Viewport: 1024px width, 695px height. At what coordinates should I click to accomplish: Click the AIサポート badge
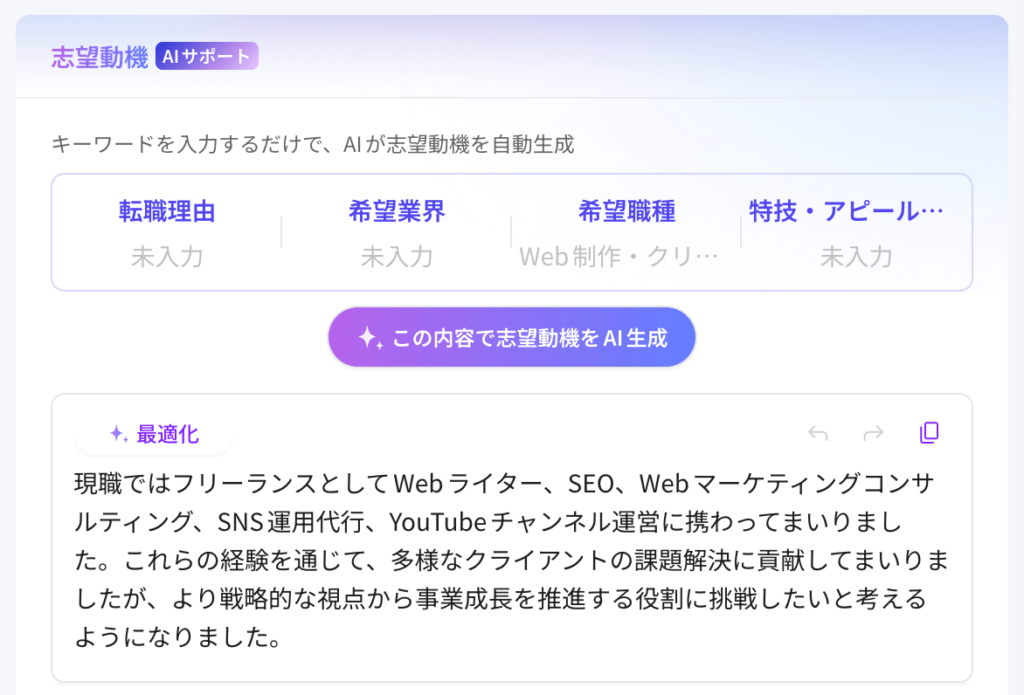coord(207,56)
